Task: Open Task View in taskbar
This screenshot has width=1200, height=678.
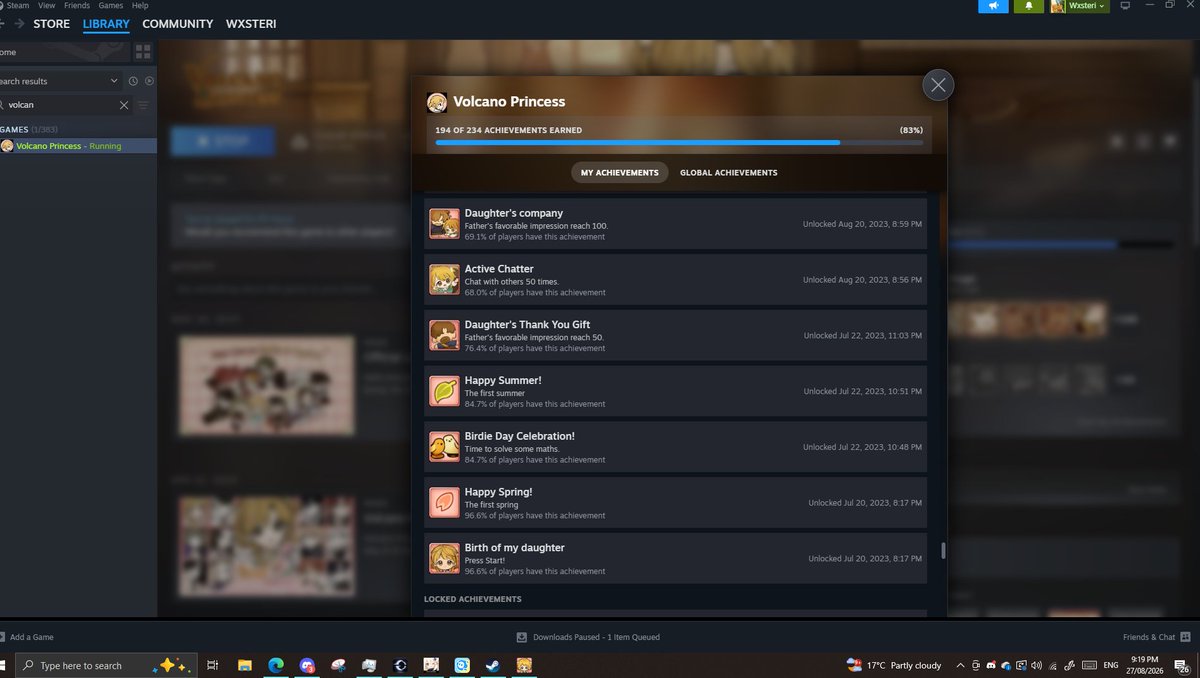Action: pyautogui.click(x=212, y=665)
